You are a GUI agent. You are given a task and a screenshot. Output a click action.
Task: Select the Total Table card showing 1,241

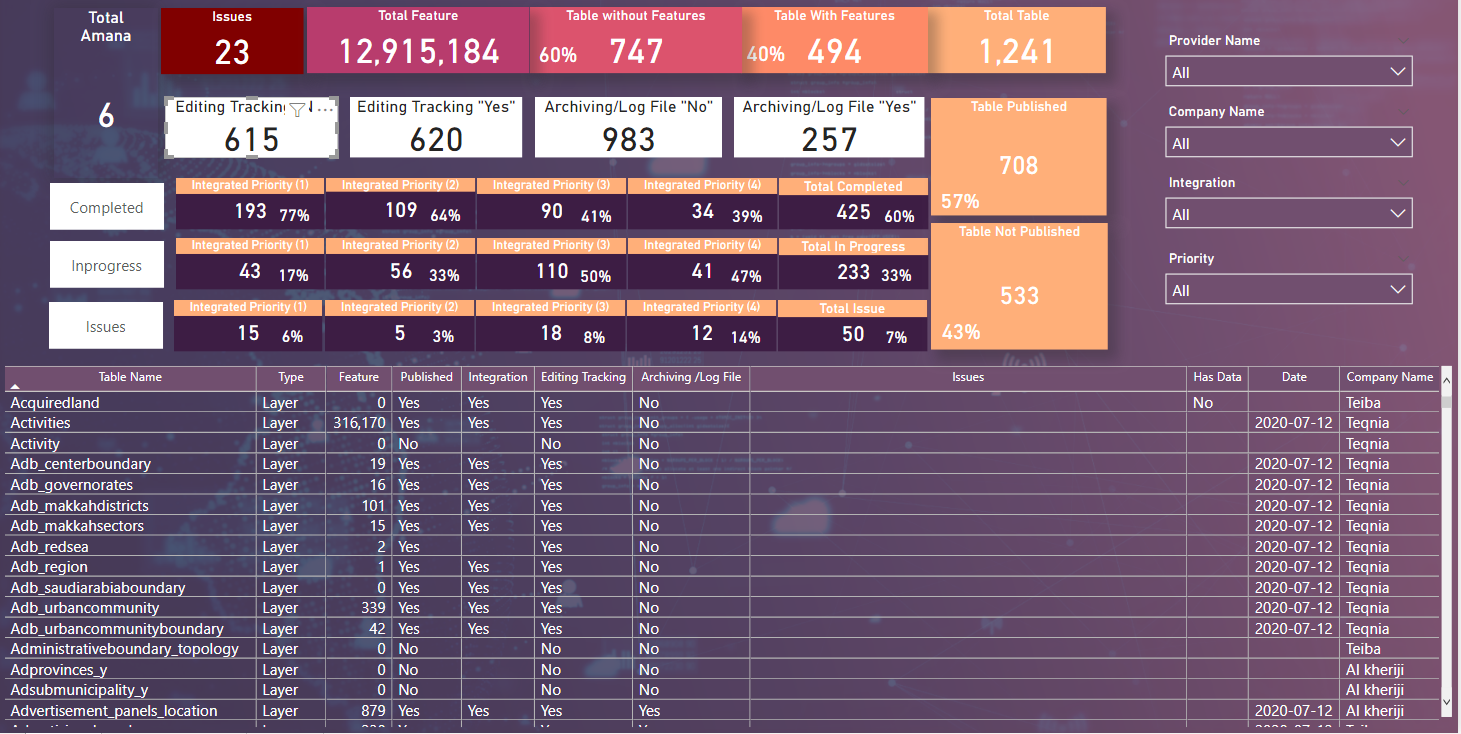[1017, 40]
